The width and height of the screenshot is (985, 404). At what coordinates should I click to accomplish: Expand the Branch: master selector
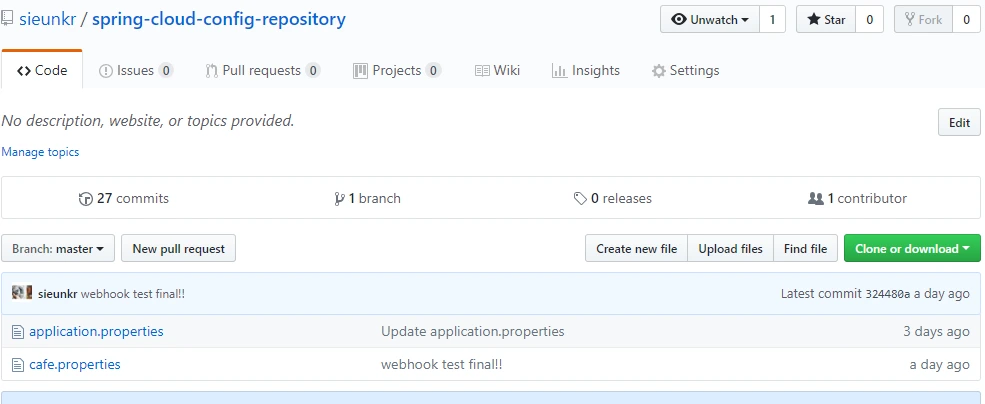59,249
